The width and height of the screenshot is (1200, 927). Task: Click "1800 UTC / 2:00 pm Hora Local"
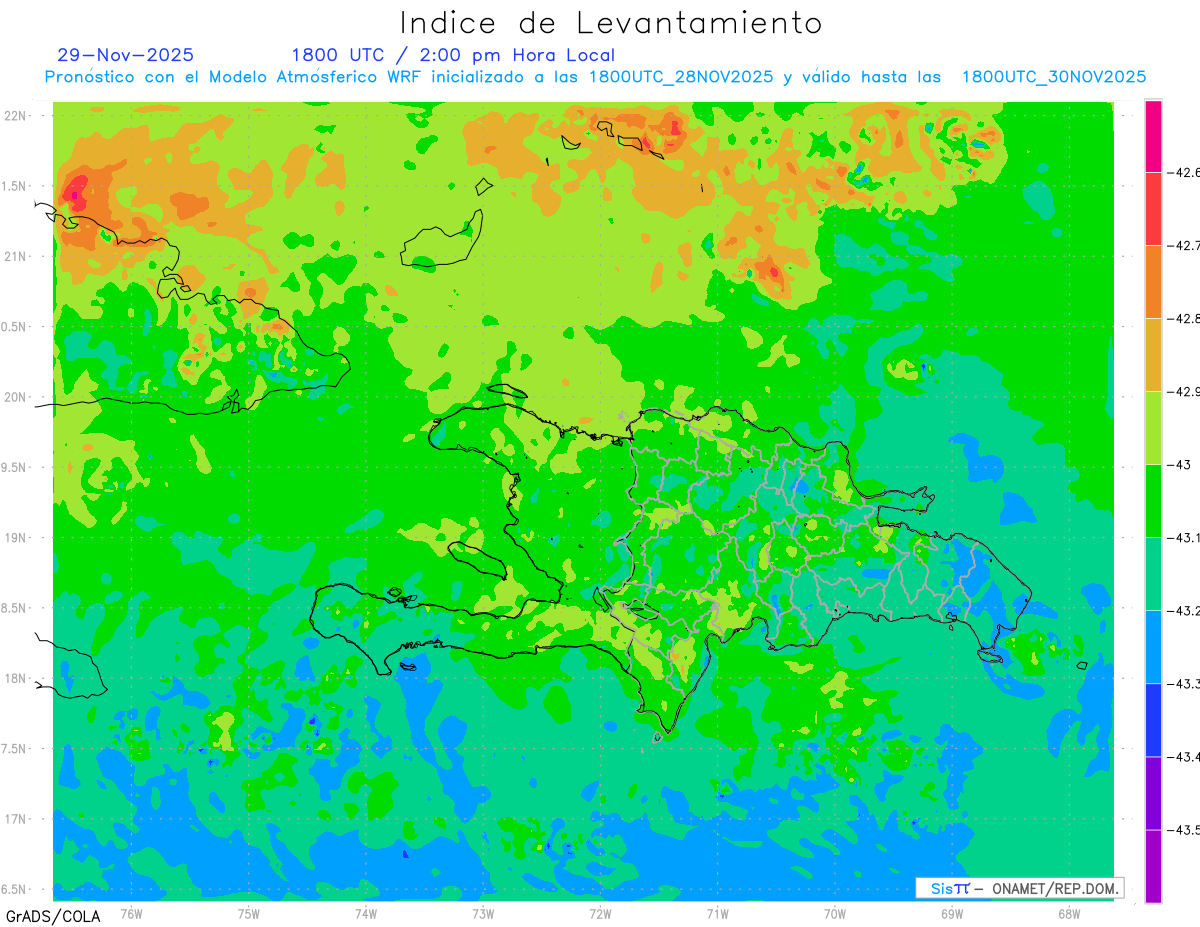pos(453,56)
